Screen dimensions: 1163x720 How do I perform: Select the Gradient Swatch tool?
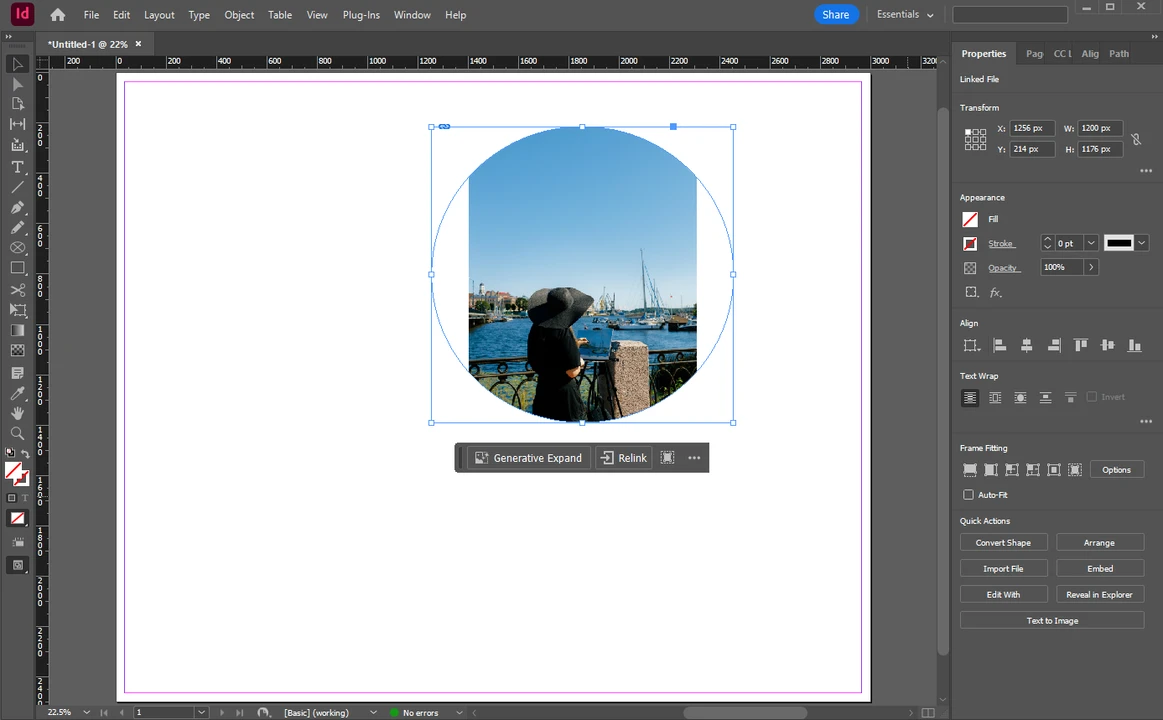tap(17, 330)
